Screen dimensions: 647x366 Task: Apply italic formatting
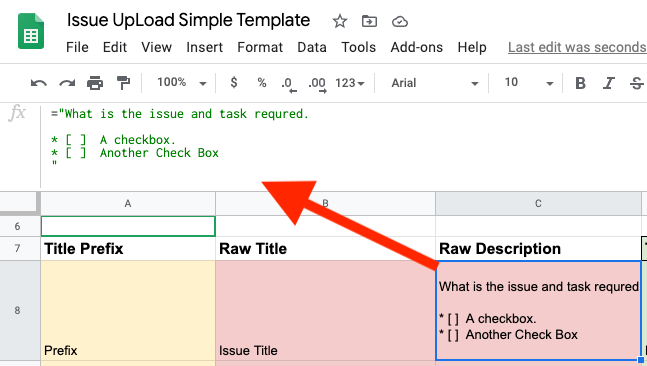[x=608, y=83]
